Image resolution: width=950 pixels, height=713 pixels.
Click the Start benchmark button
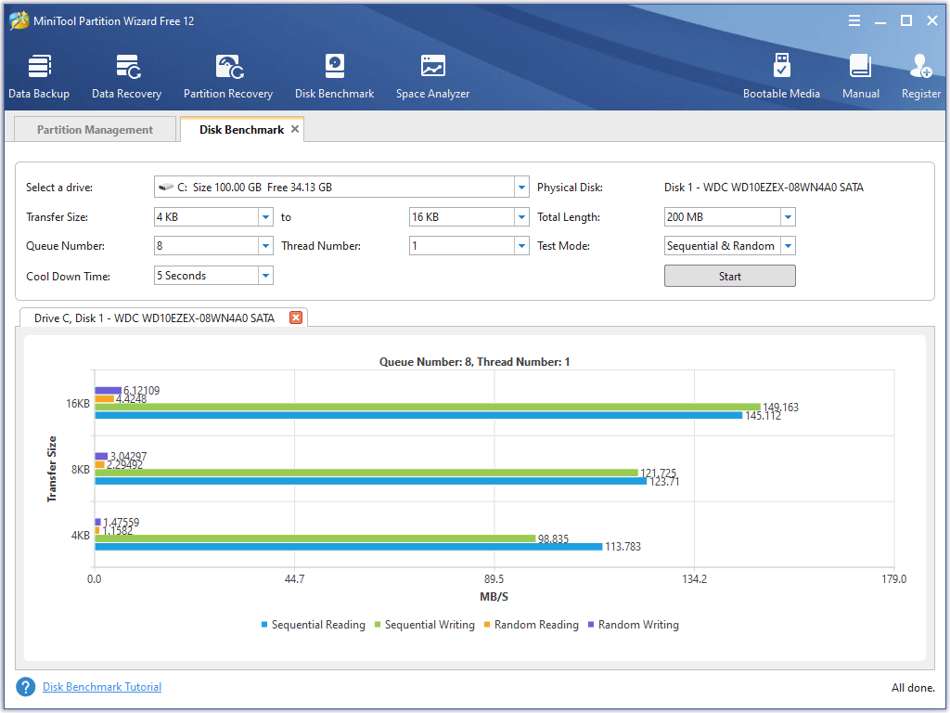coord(729,276)
